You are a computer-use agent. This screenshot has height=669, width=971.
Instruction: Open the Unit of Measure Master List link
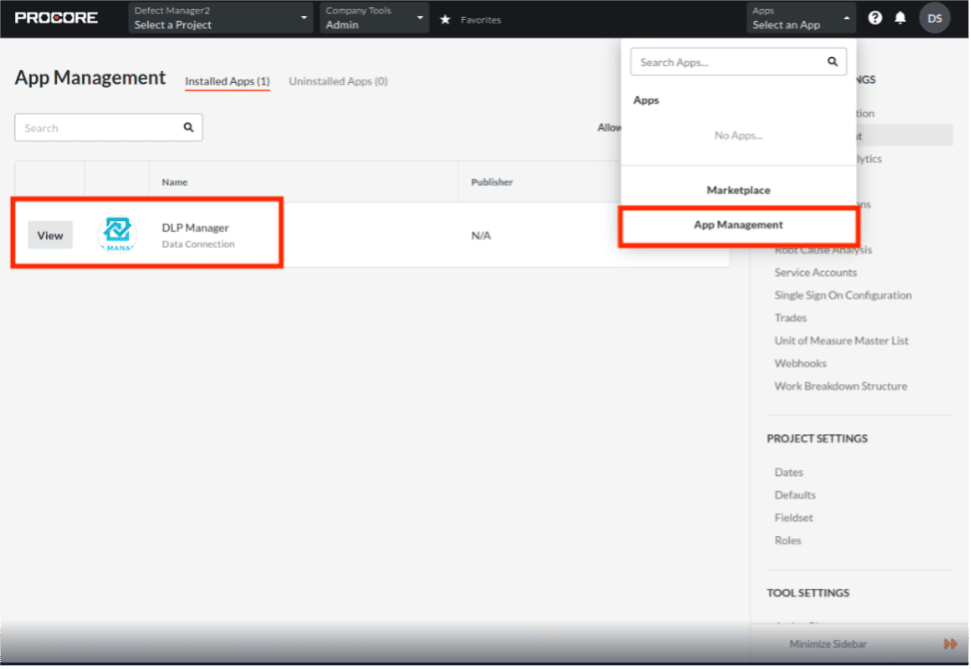click(841, 341)
